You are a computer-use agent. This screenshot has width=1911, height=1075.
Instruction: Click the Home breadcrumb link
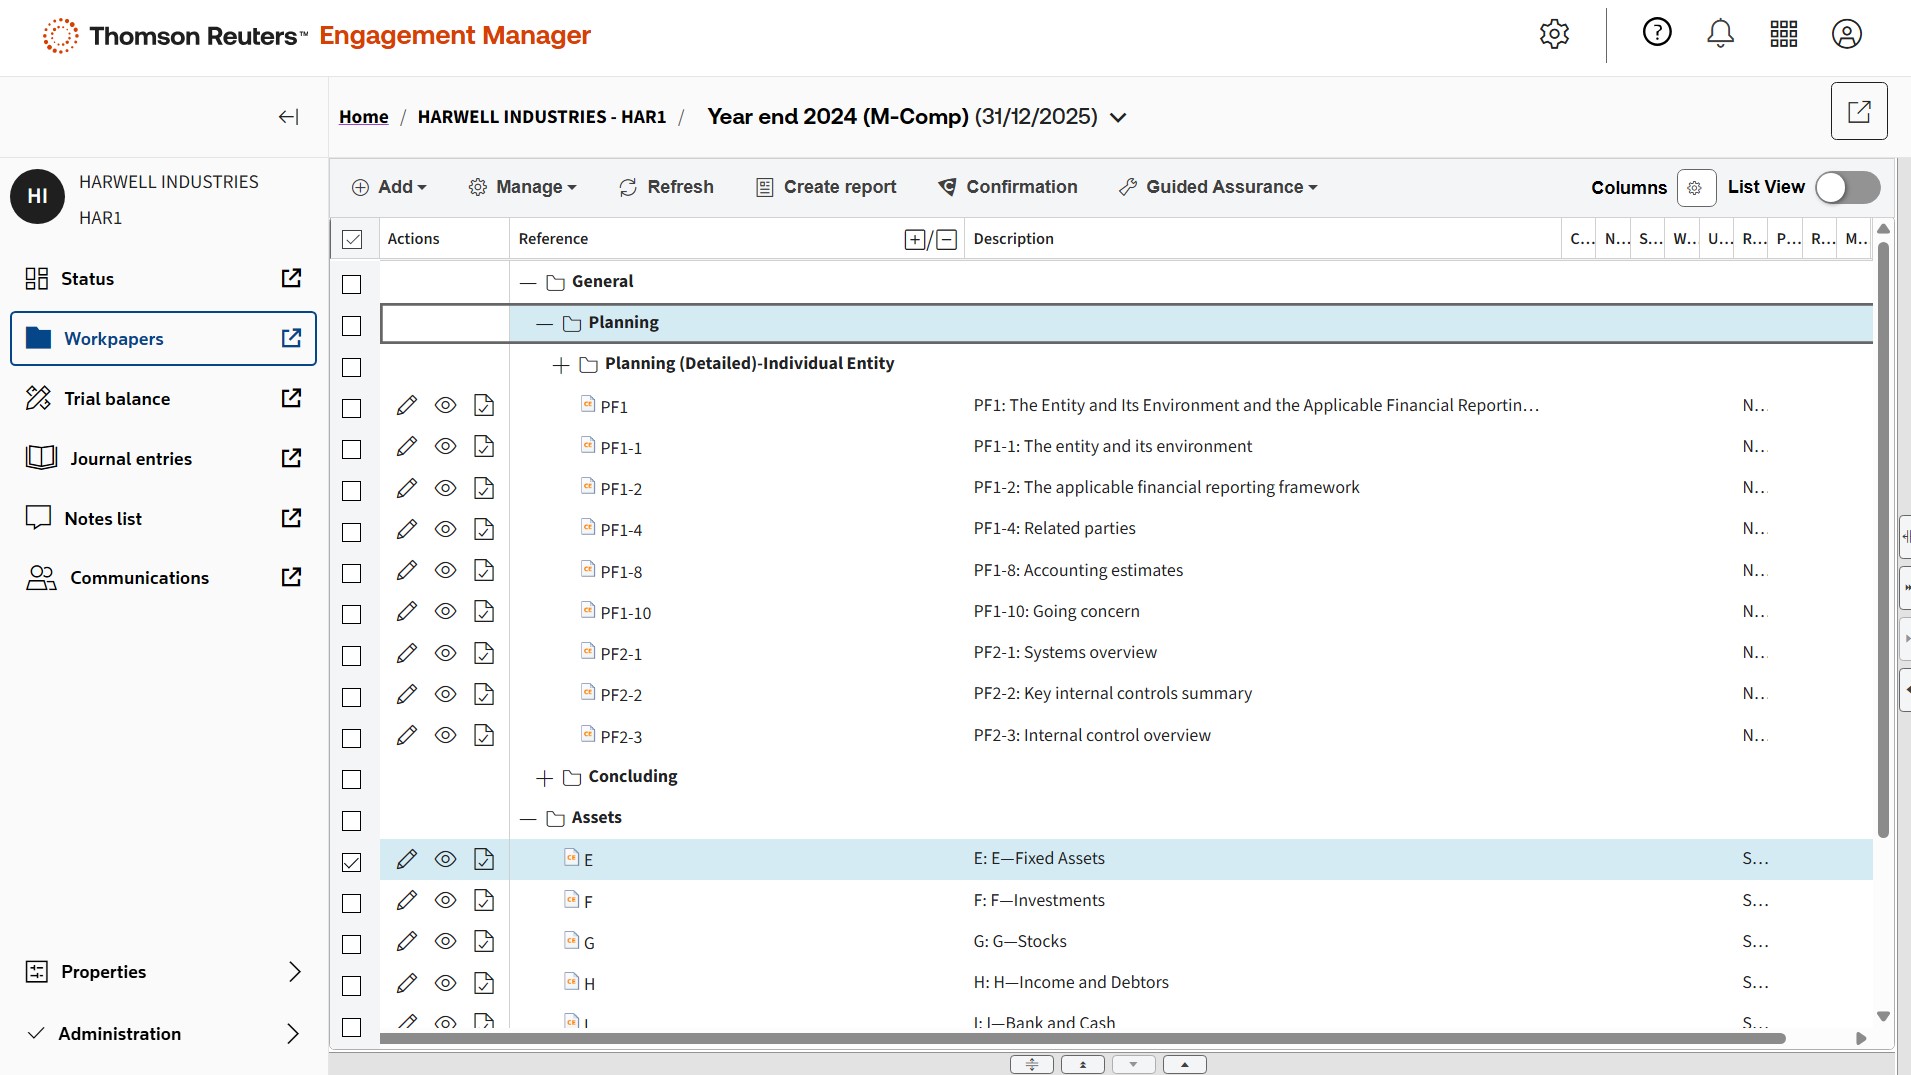click(363, 117)
